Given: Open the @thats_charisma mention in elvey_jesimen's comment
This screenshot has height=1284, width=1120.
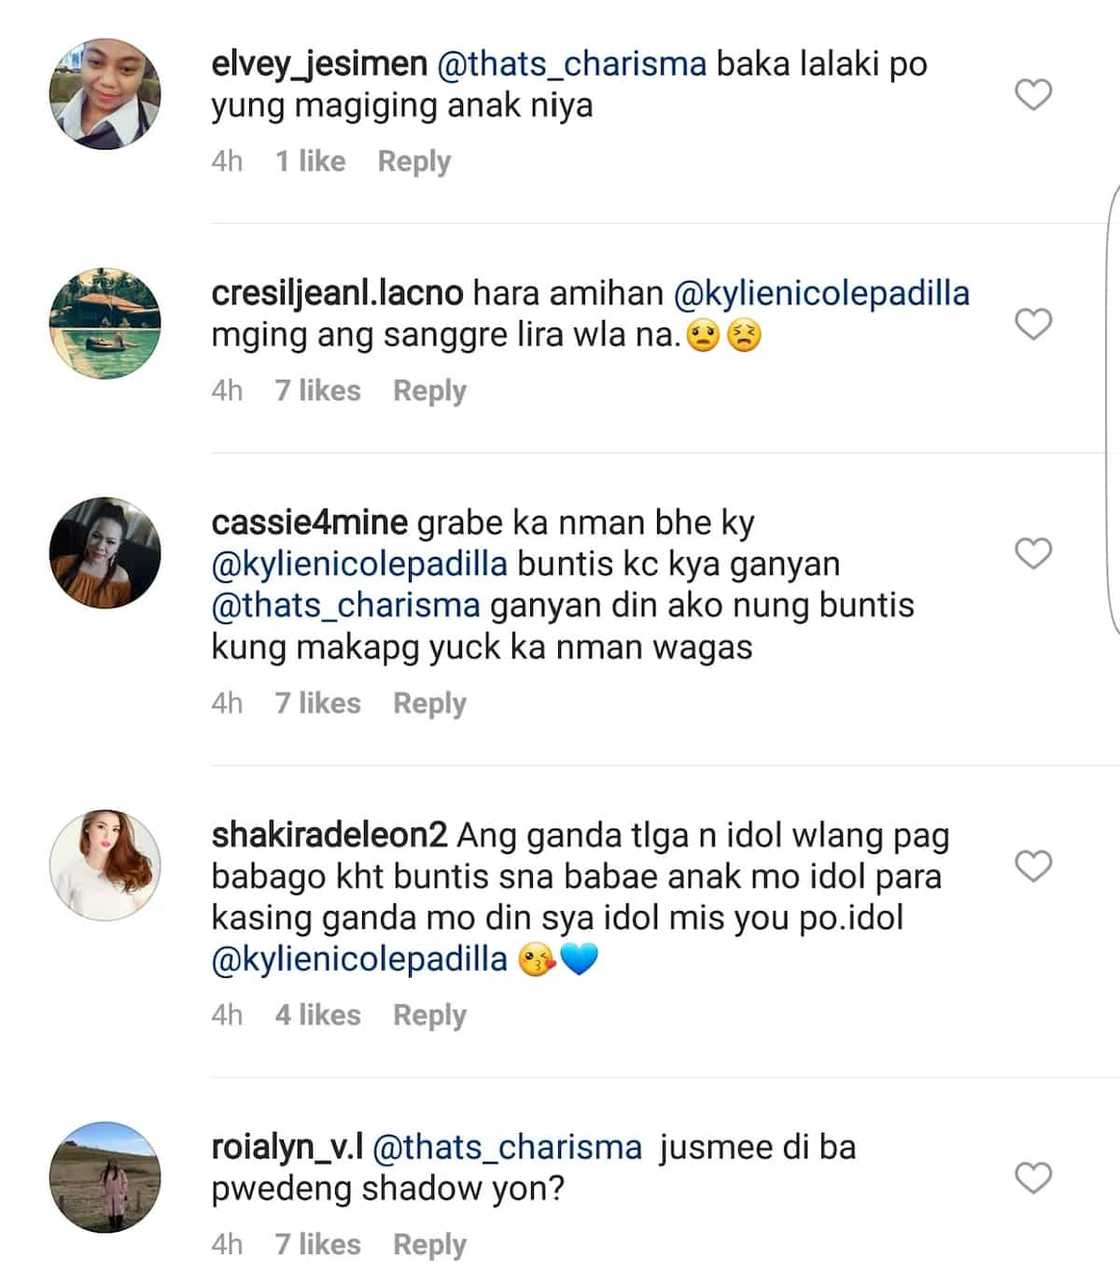Looking at the screenshot, I should [572, 64].
